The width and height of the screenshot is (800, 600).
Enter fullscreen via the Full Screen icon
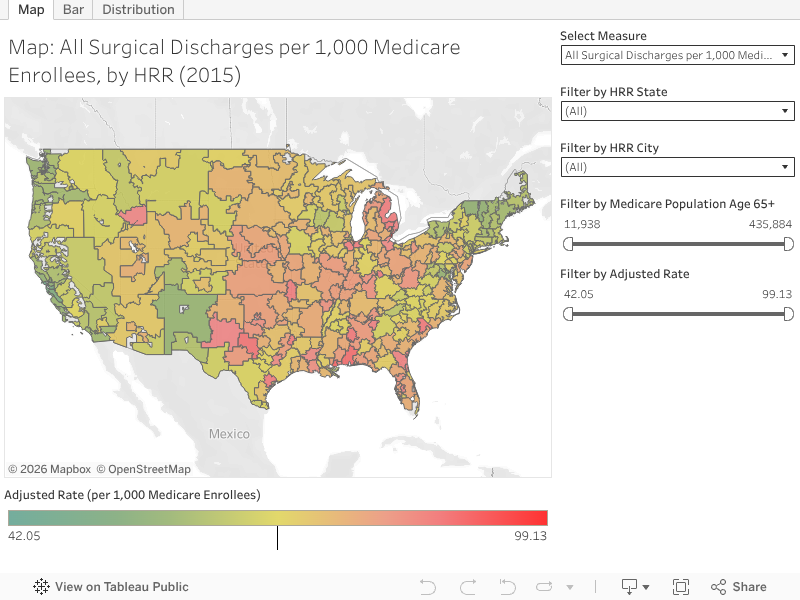click(x=681, y=587)
